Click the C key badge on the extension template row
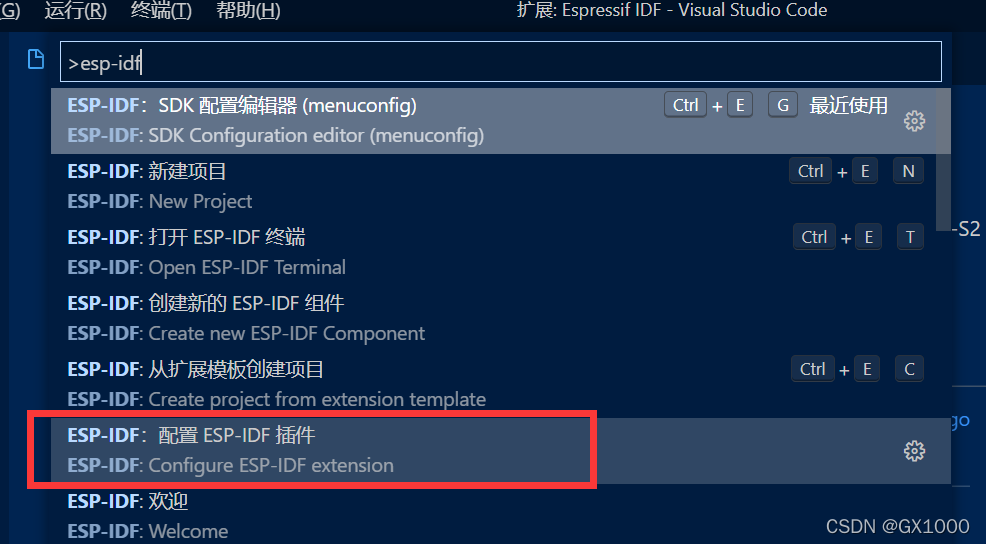The width and height of the screenshot is (986, 544). pyautogui.click(x=909, y=369)
